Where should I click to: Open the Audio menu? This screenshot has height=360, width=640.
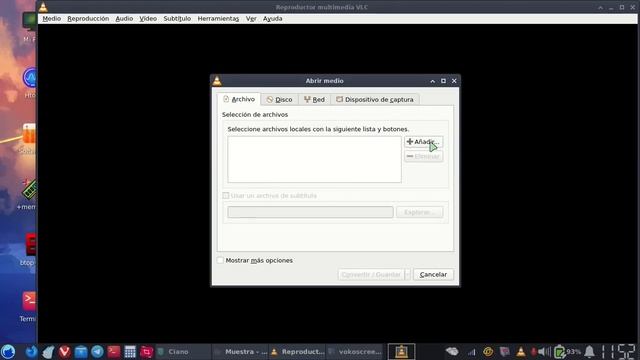point(124,19)
